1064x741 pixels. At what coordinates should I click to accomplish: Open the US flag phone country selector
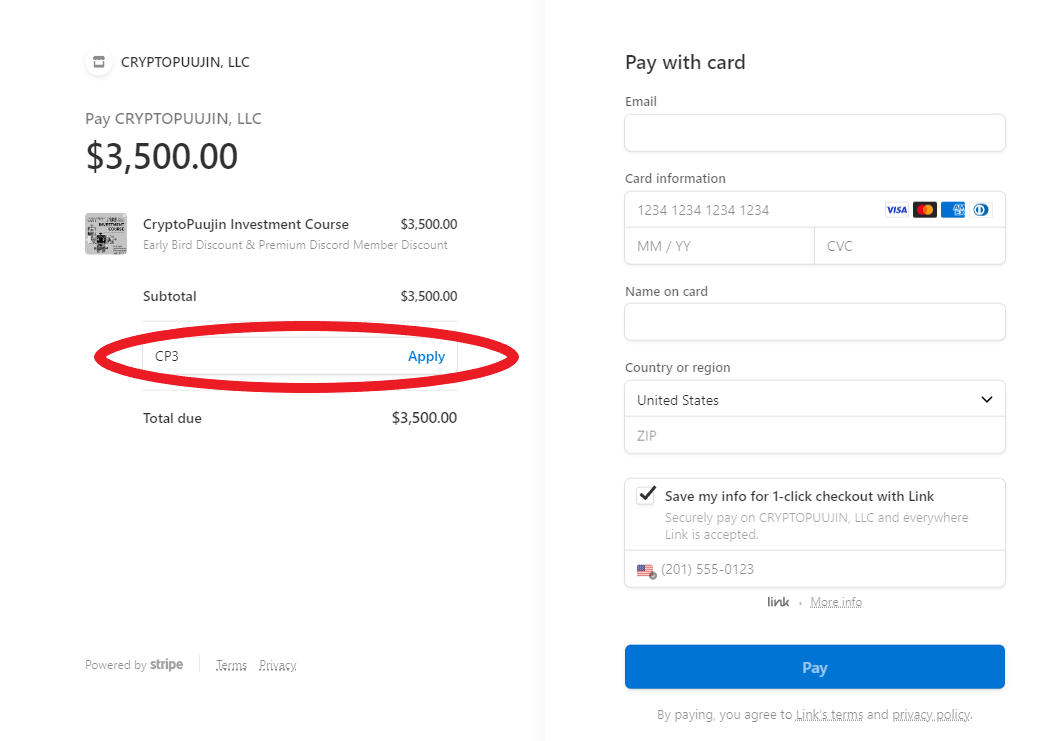646,571
